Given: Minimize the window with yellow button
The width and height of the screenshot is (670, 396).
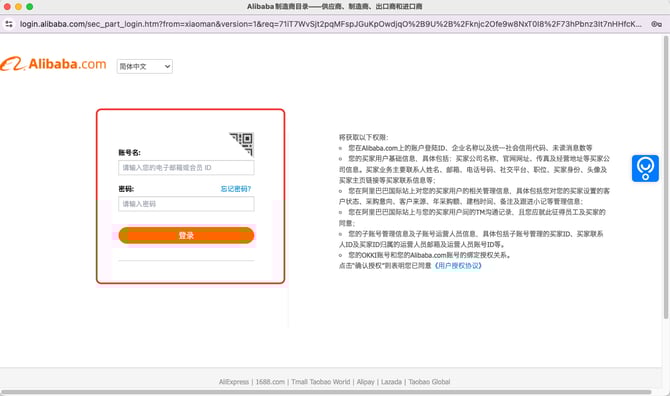Looking at the screenshot, I should 18,6.
